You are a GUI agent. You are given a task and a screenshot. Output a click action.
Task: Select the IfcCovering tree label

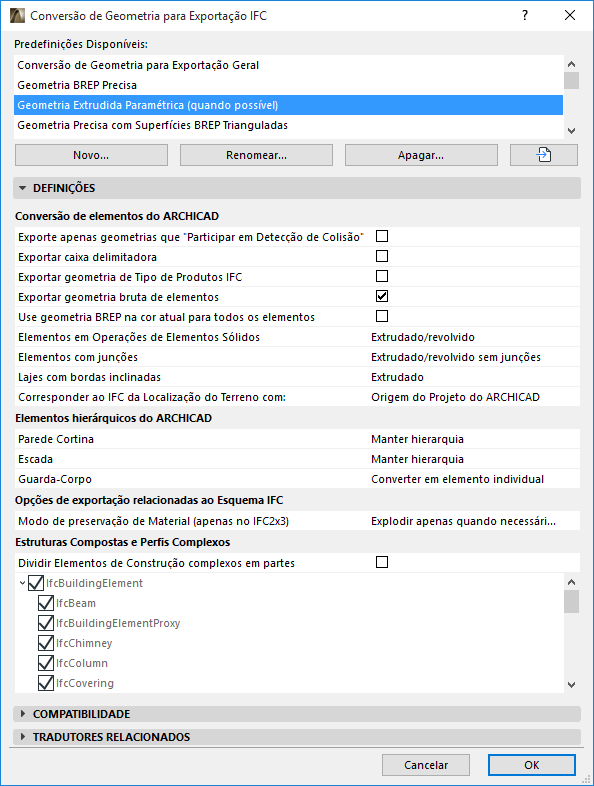(x=85, y=683)
